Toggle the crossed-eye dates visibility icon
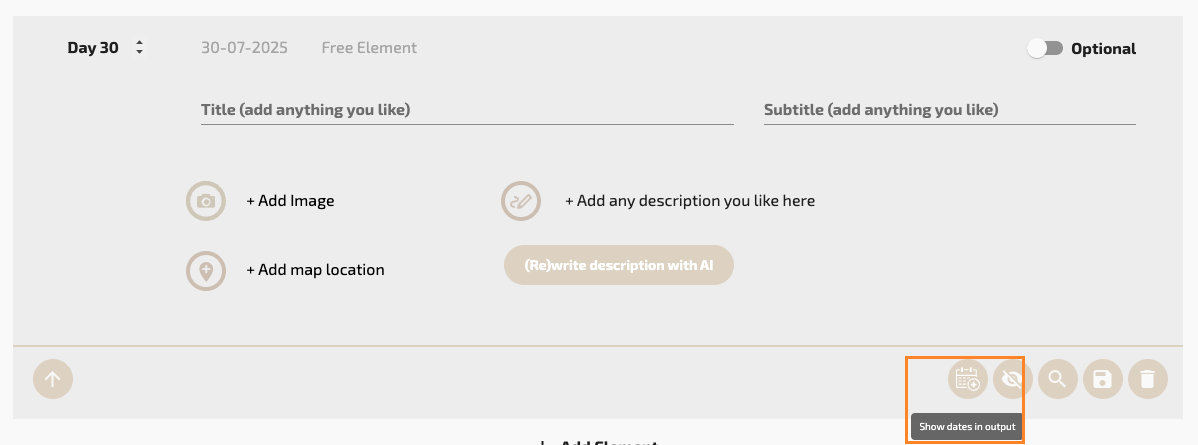The height and width of the screenshot is (445, 1198). tap(1012, 379)
